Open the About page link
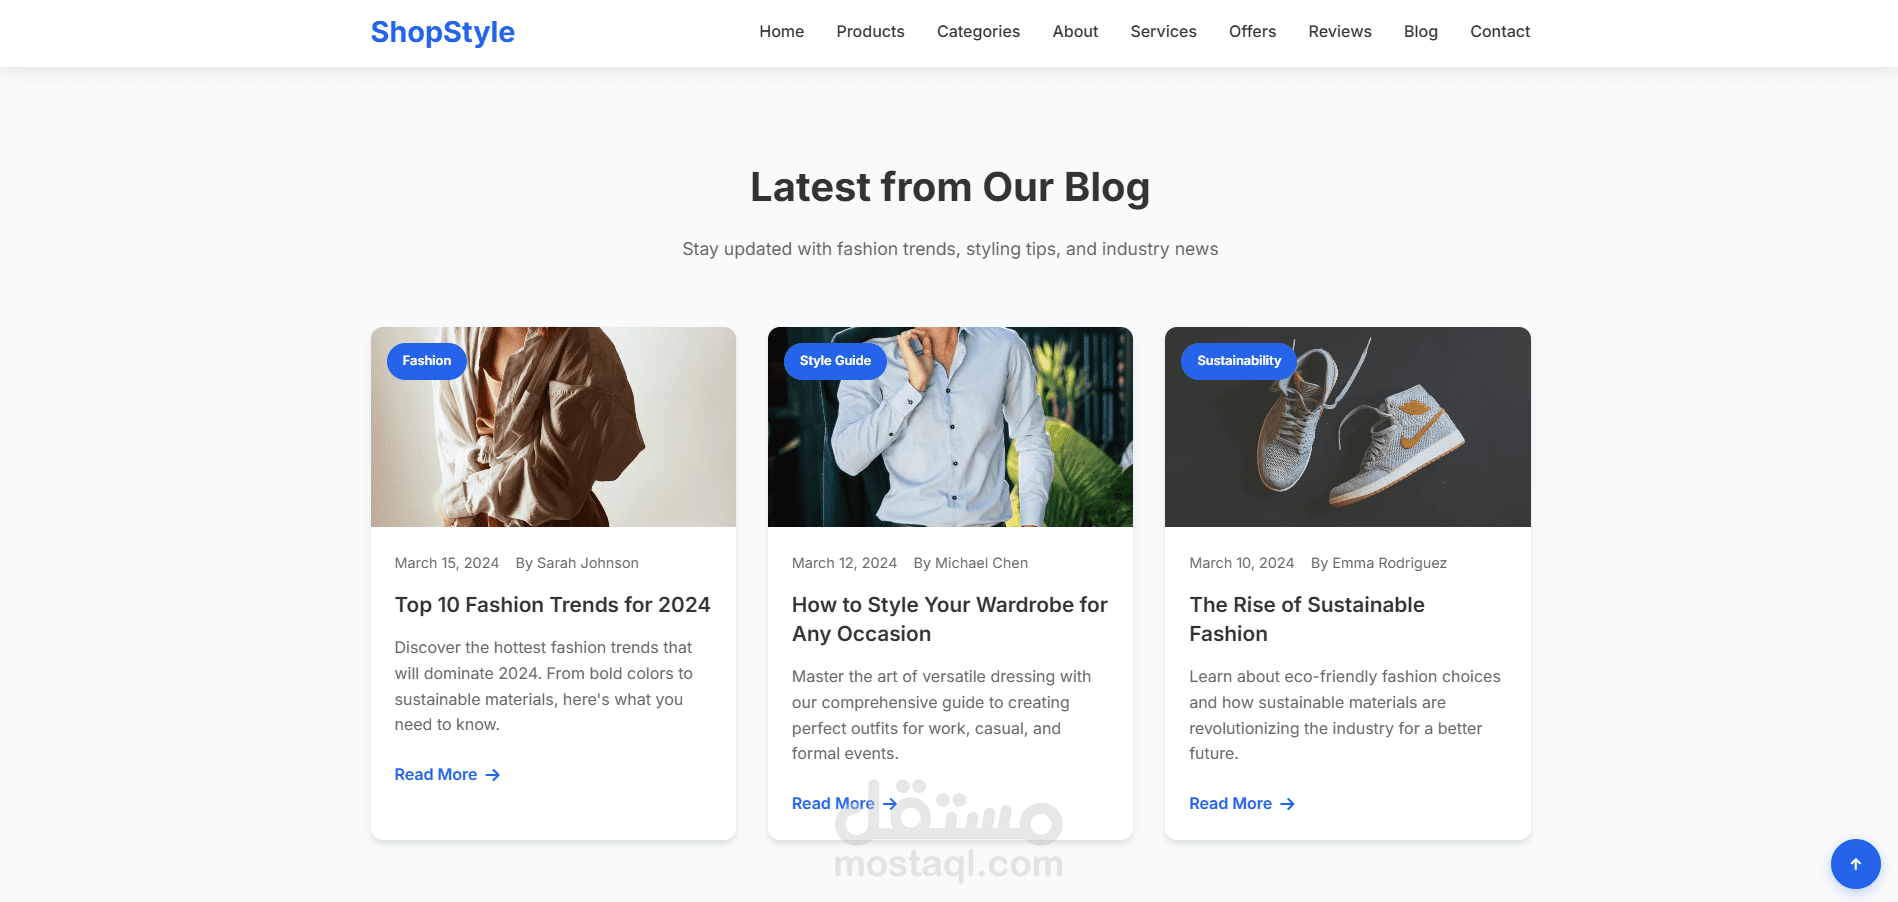 (1075, 32)
